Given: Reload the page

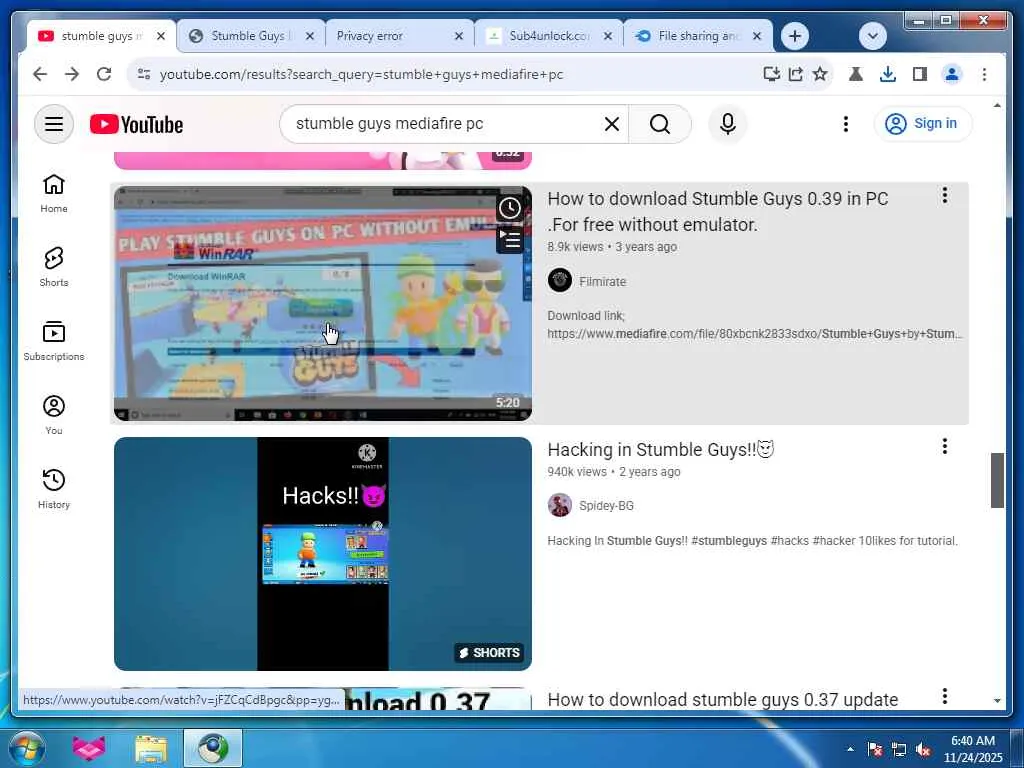Looking at the screenshot, I should [x=104, y=74].
